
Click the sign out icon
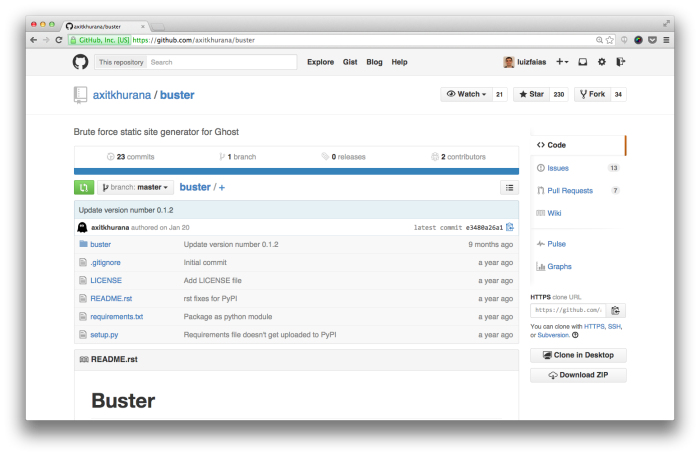coord(621,62)
